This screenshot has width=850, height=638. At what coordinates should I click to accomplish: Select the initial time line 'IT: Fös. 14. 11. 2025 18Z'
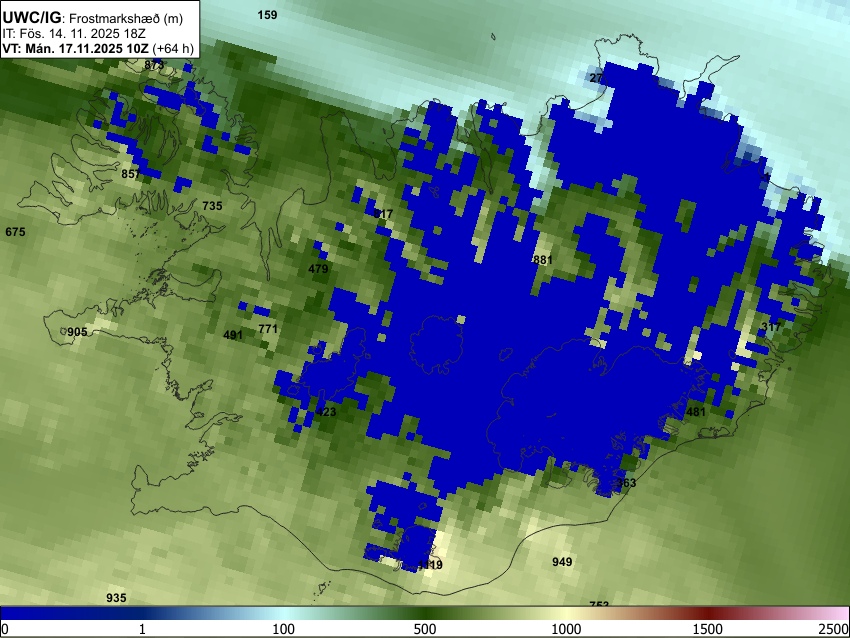click(74, 33)
